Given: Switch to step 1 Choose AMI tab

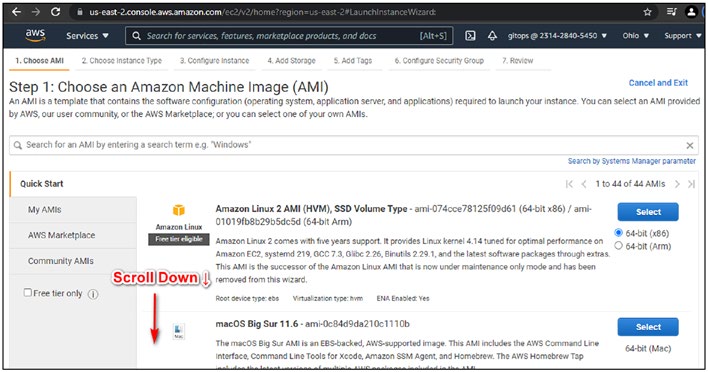Looking at the screenshot, I should click(x=39, y=60).
